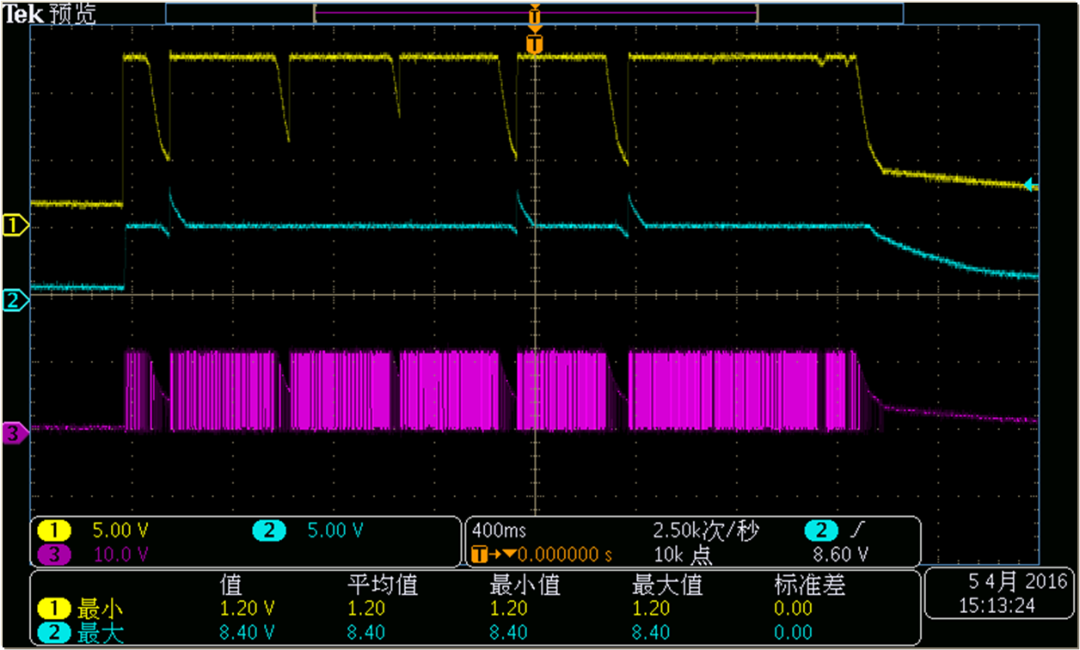Click the date 5 4月 2016
The image size is (1080, 650).
pos(1017,582)
